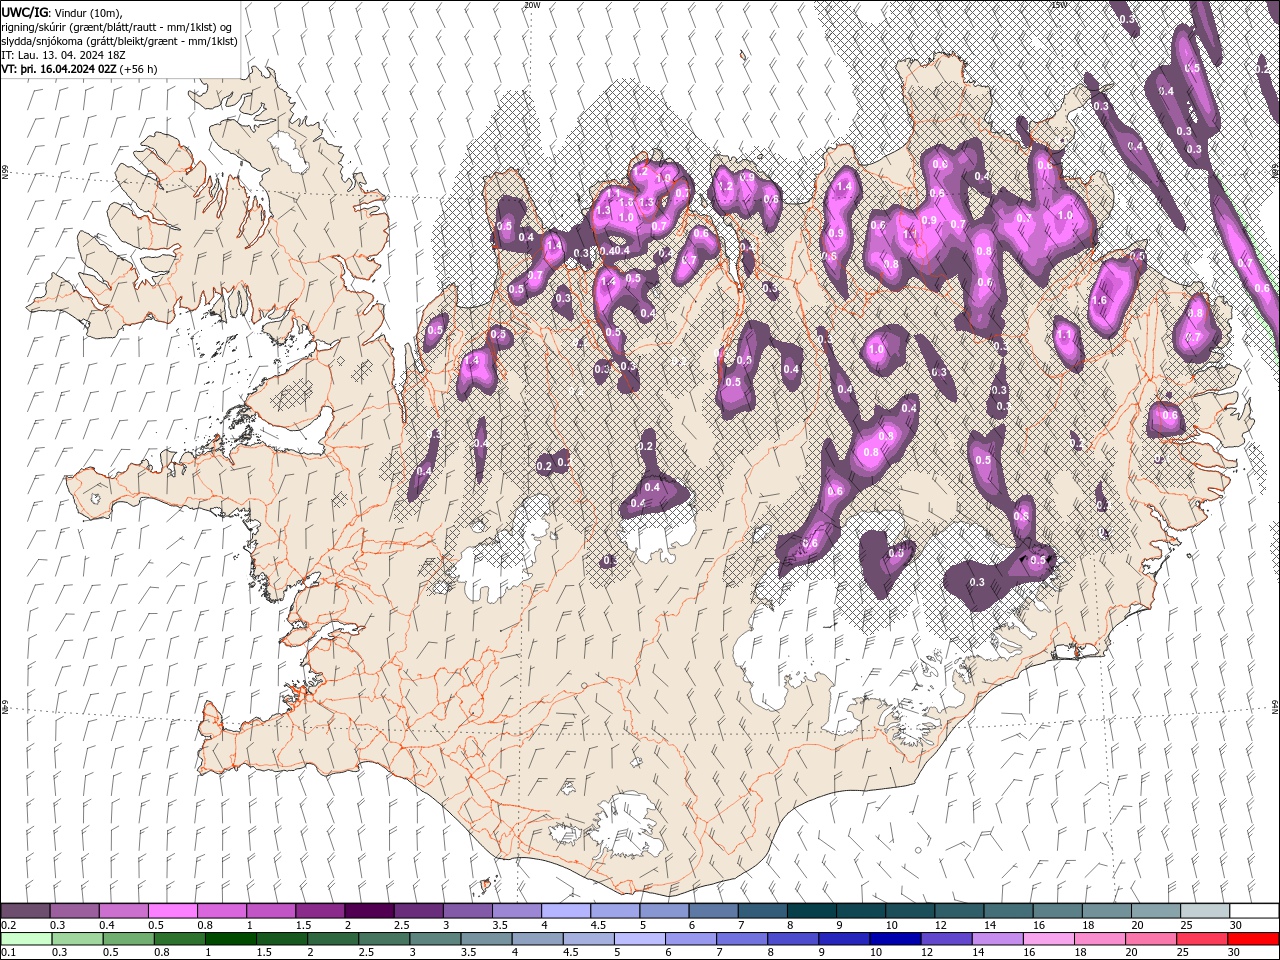The image size is (1280, 960).
Task: Click the '(+56 h)' forecast offset text
Action: click(x=138, y=69)
